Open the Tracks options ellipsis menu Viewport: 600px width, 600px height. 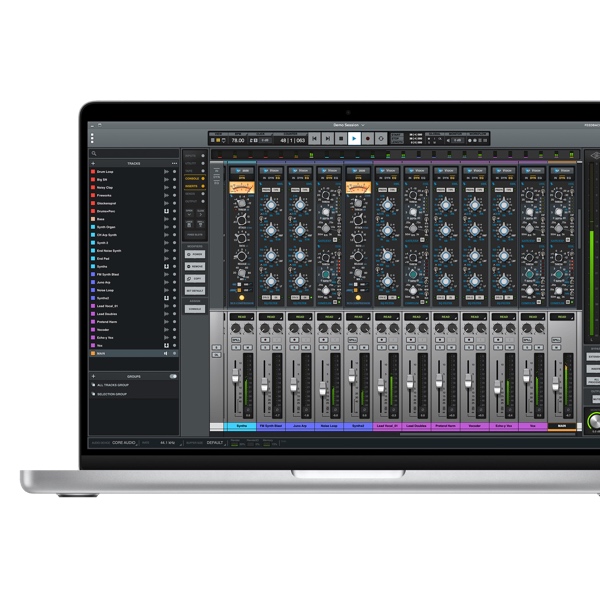click(174, 163)
